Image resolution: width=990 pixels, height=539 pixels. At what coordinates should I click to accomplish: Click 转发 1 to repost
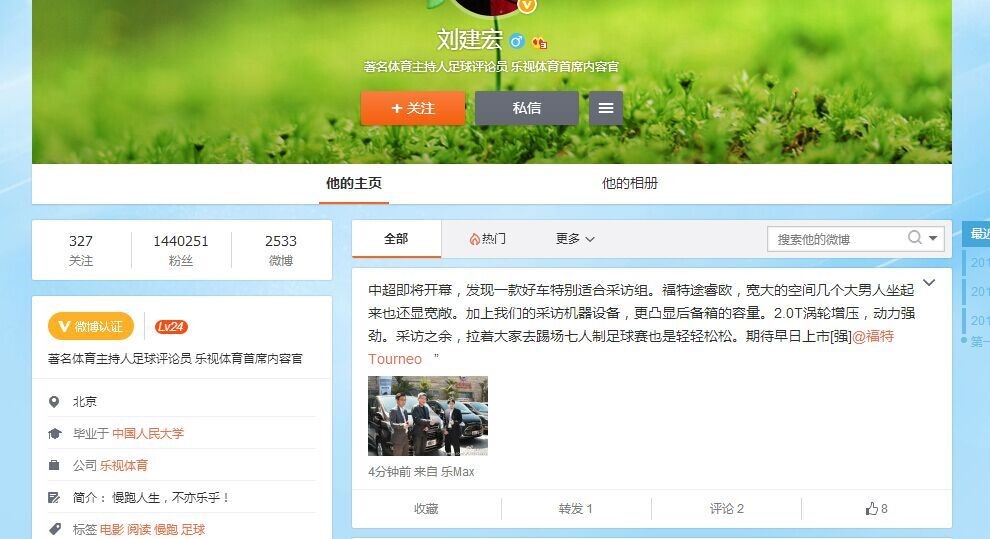pos(576,509)
